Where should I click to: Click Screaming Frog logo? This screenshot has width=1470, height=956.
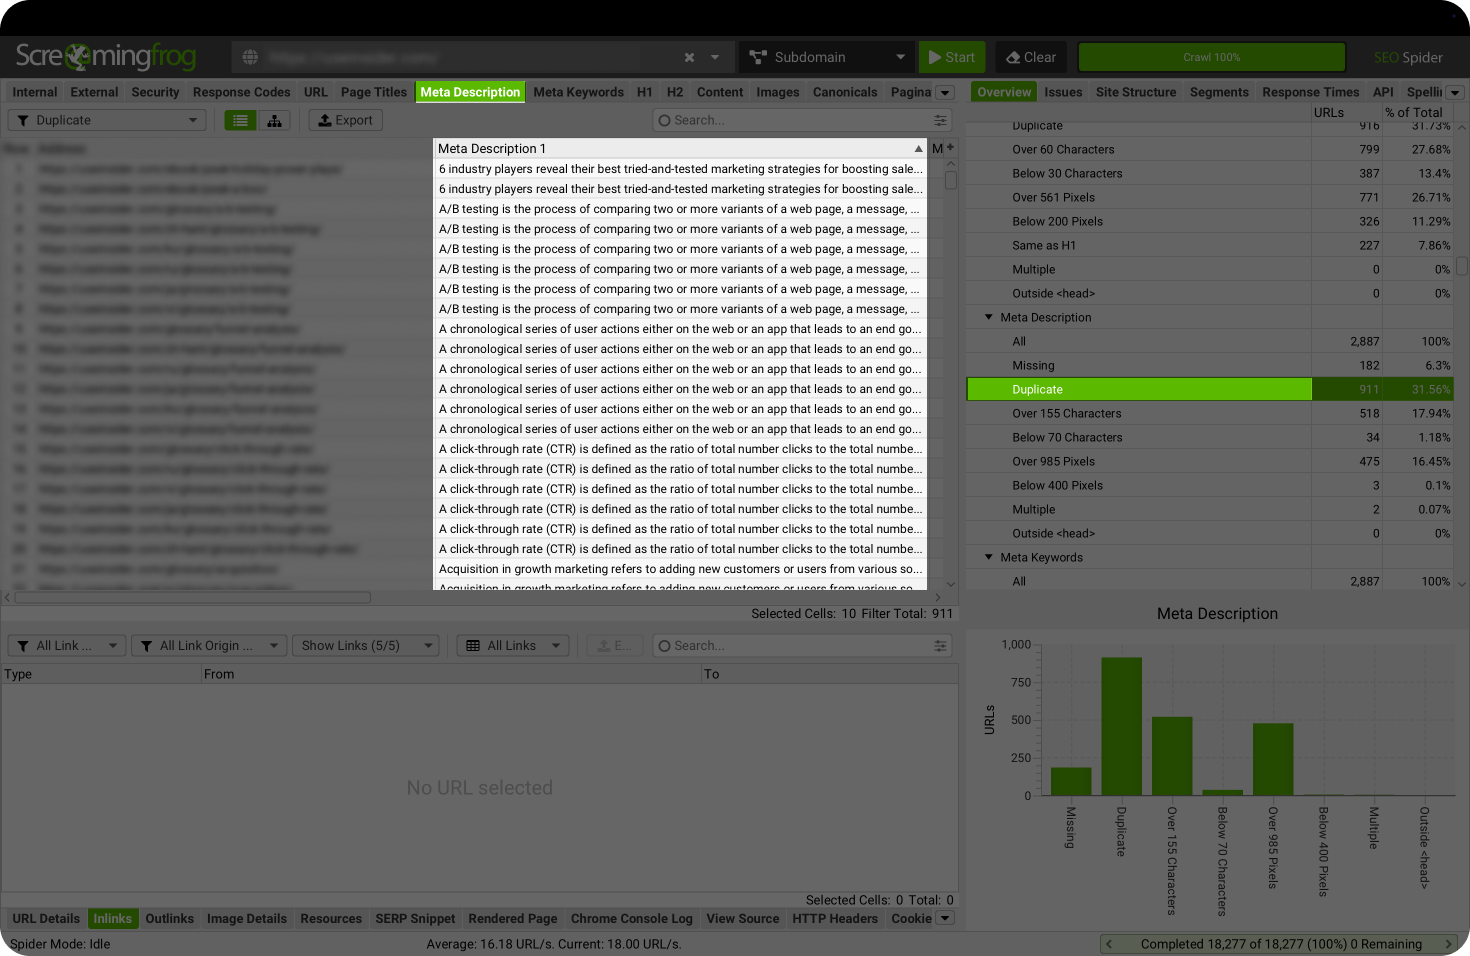pos(106,56)
